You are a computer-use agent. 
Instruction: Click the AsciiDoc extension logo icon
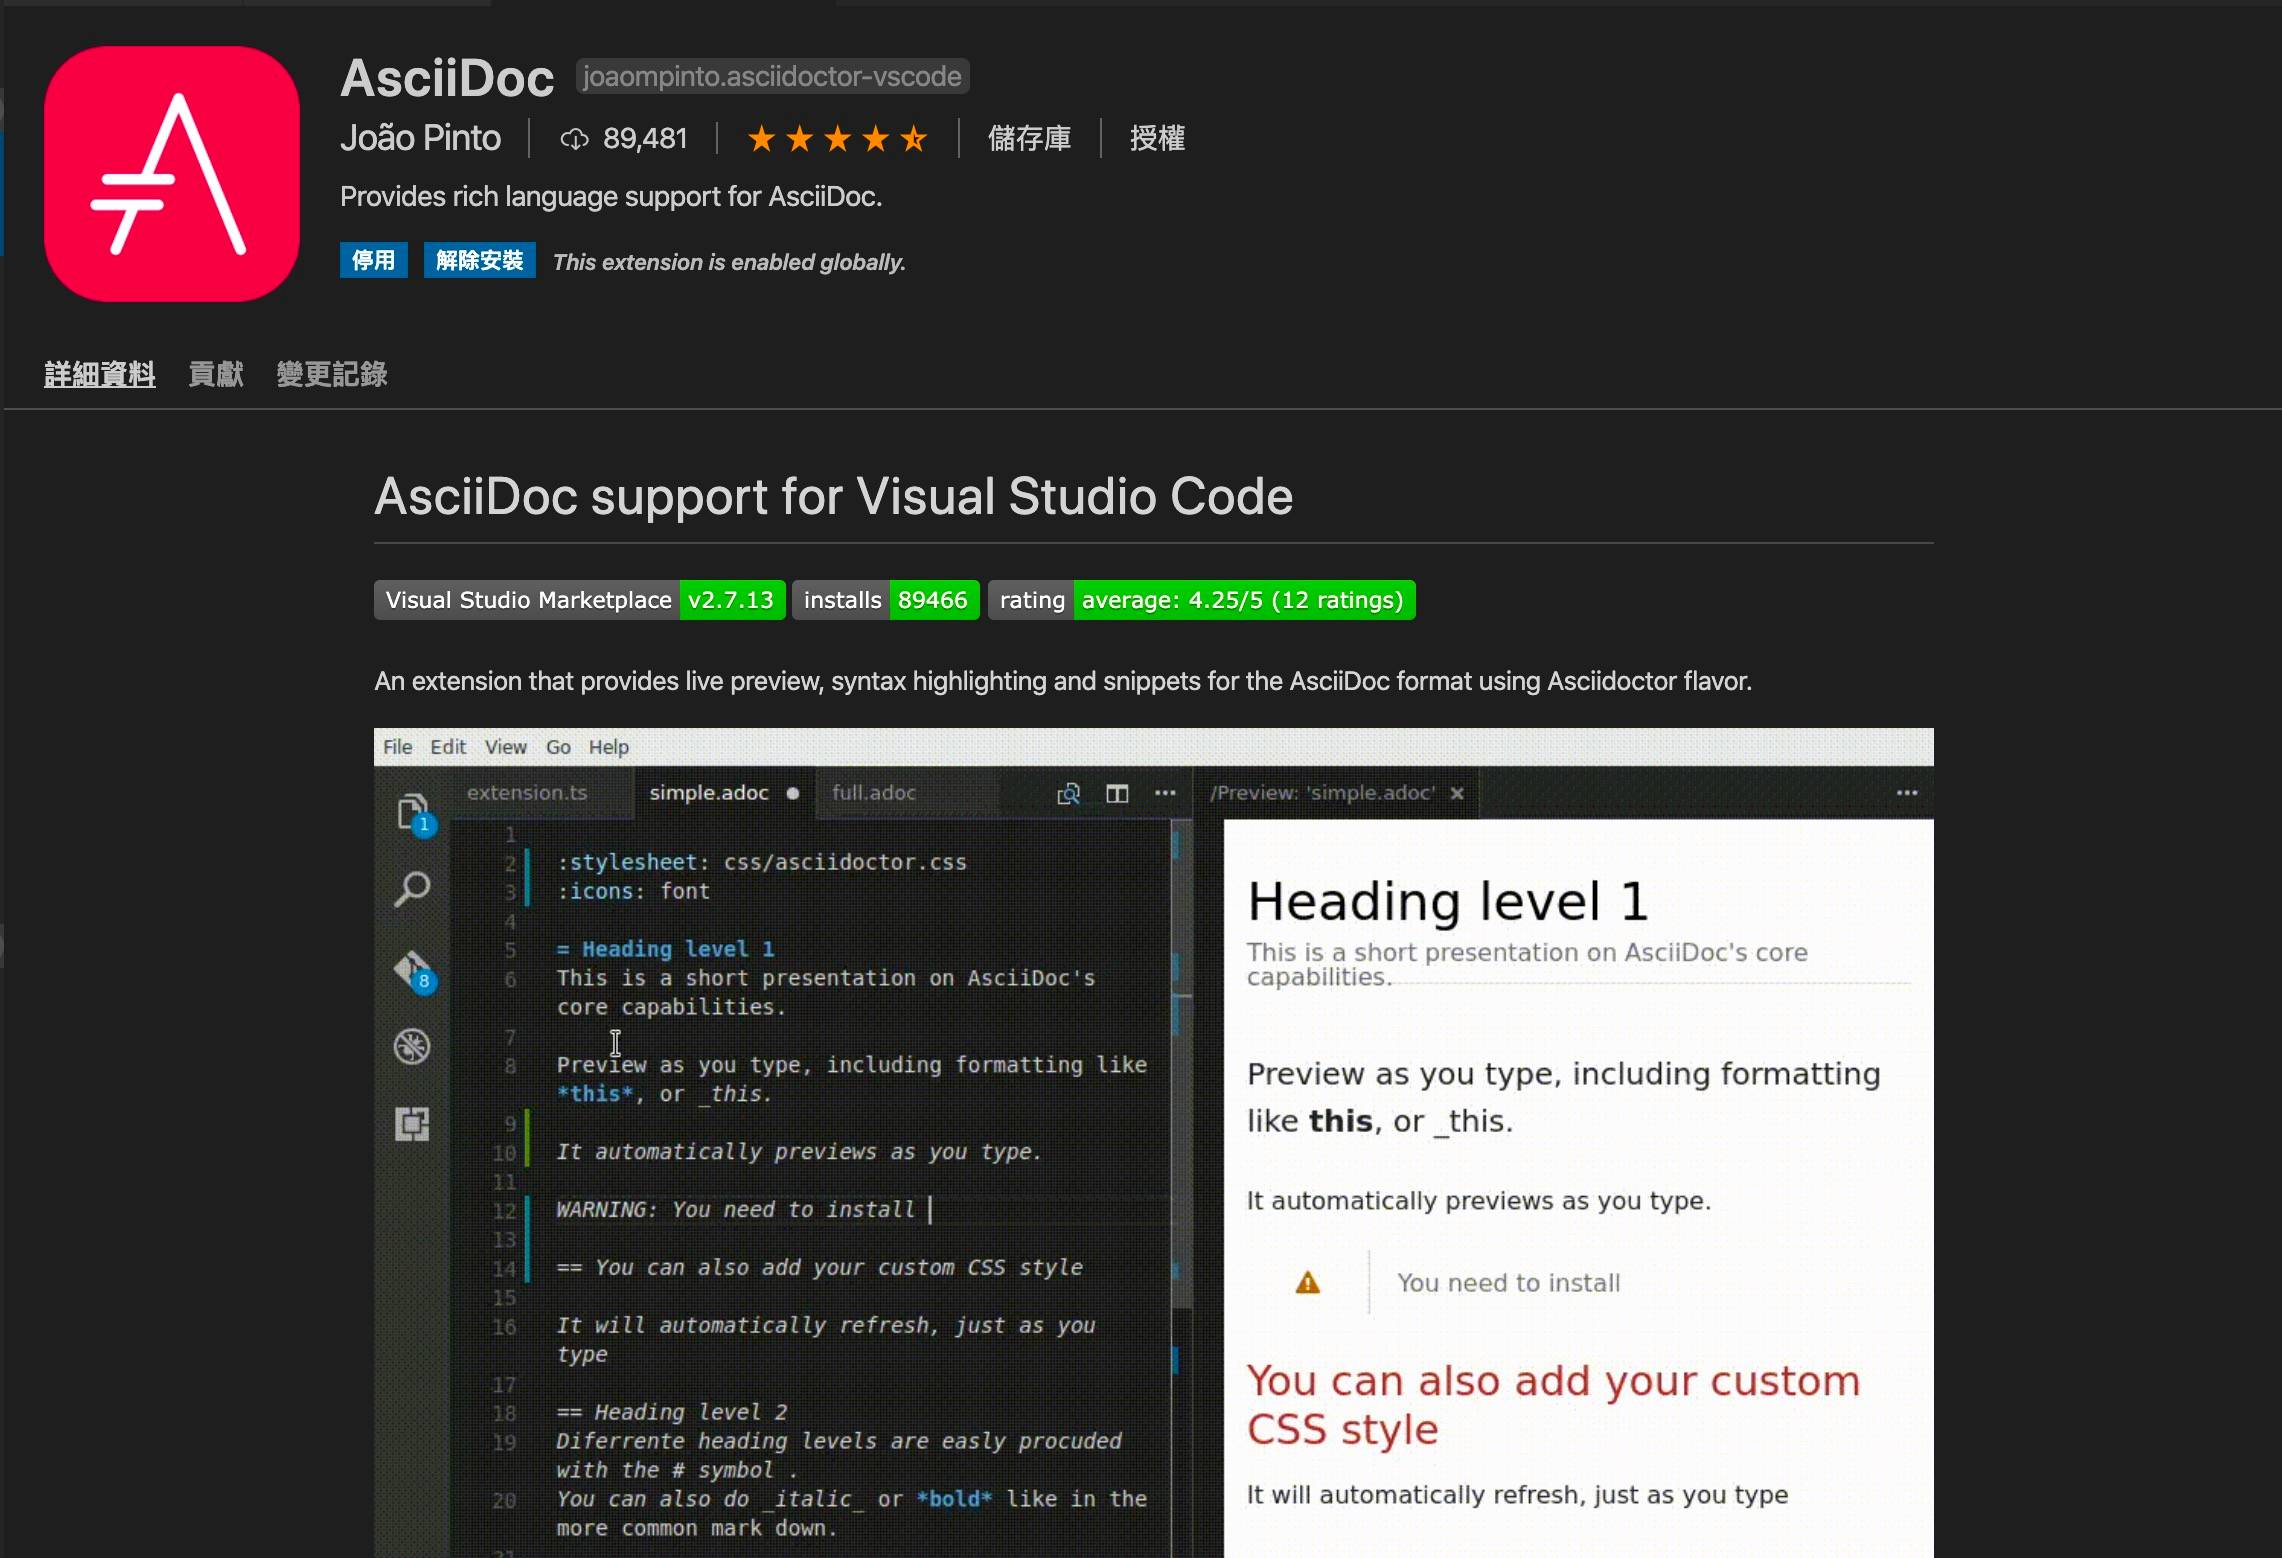(x=172, y=173)
